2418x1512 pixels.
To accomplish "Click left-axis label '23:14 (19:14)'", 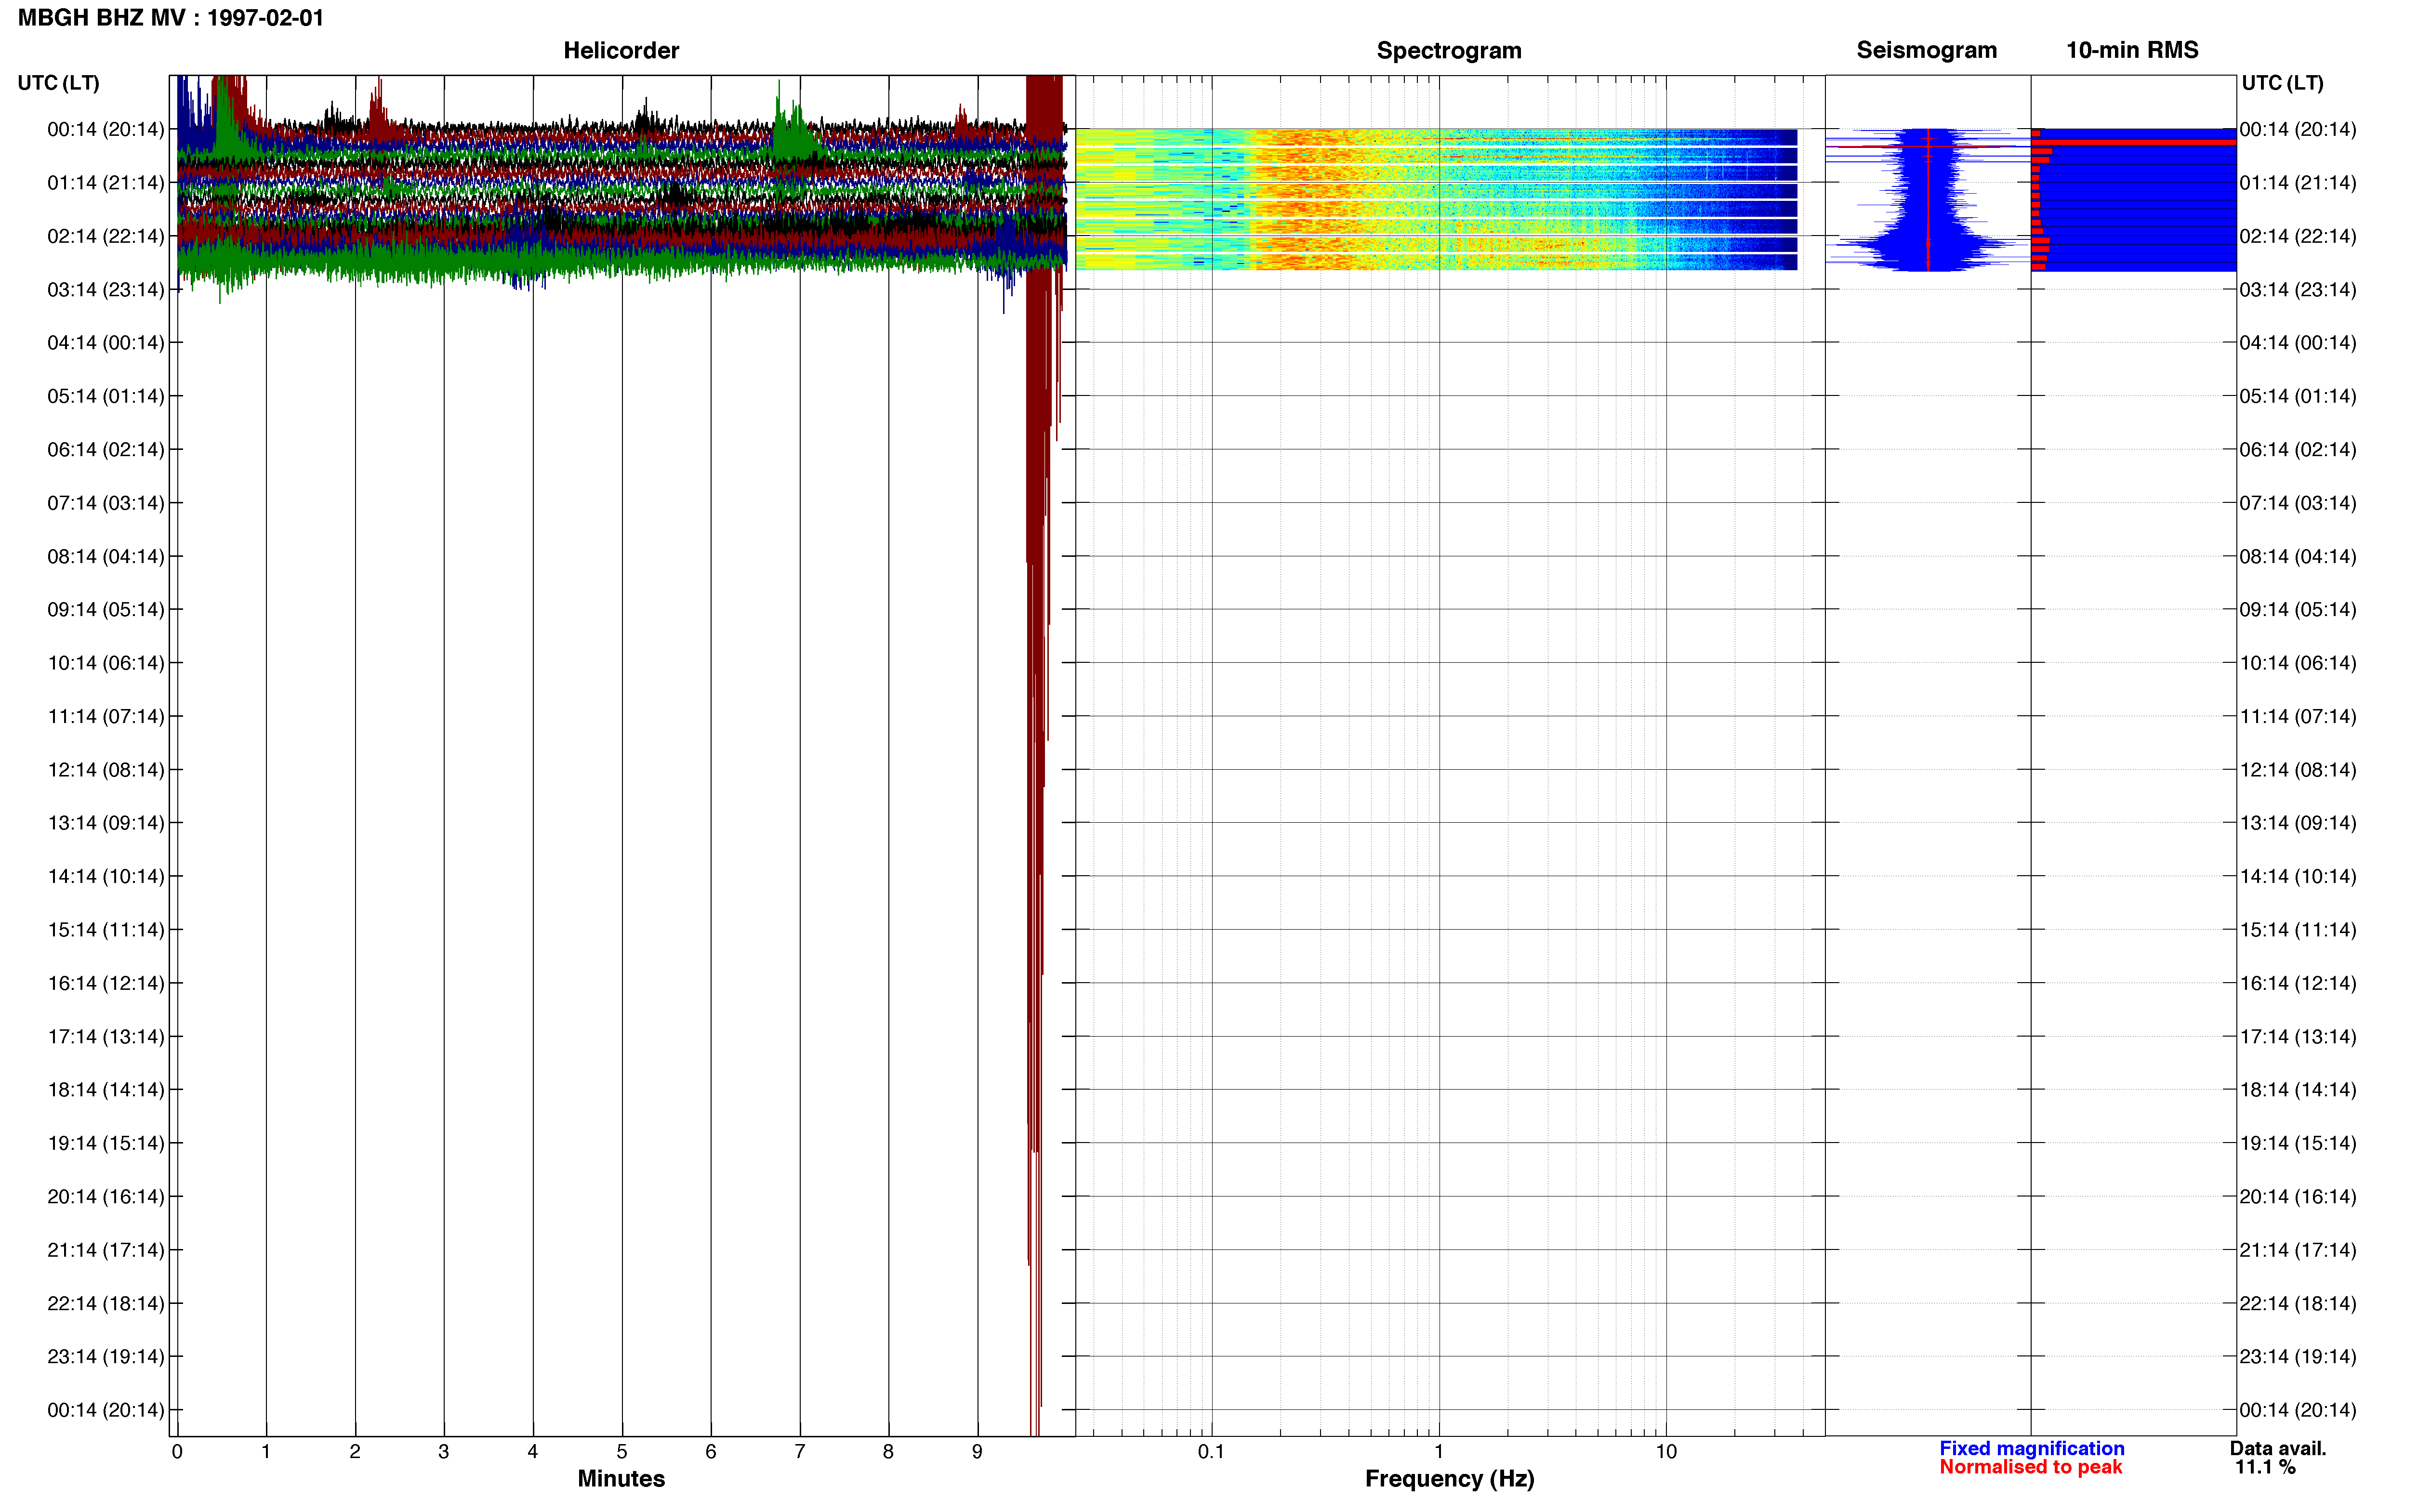I will pyautogui.click(x=106, y=1356).
